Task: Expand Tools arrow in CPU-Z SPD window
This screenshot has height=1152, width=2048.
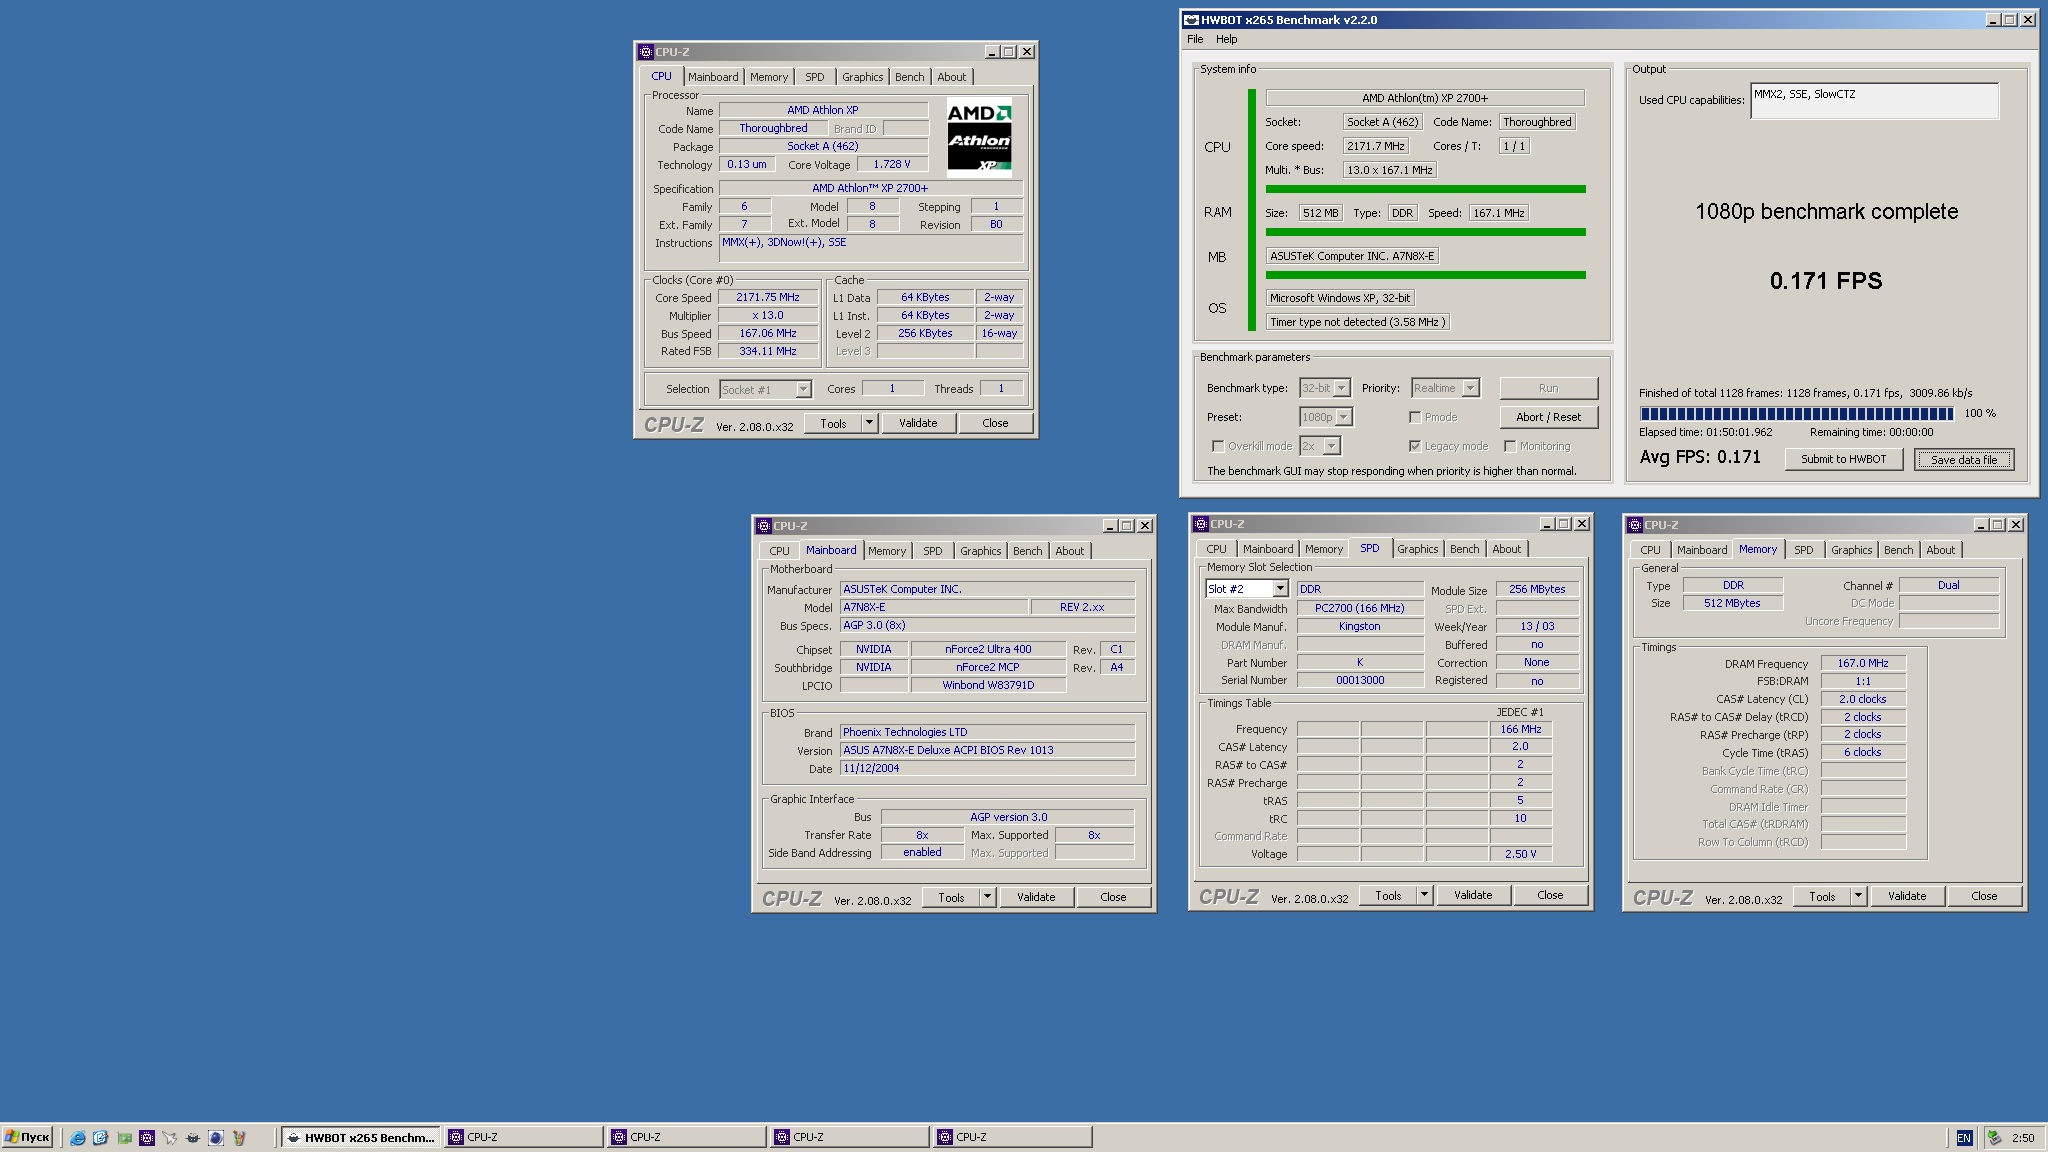Action: point(1424,895)
